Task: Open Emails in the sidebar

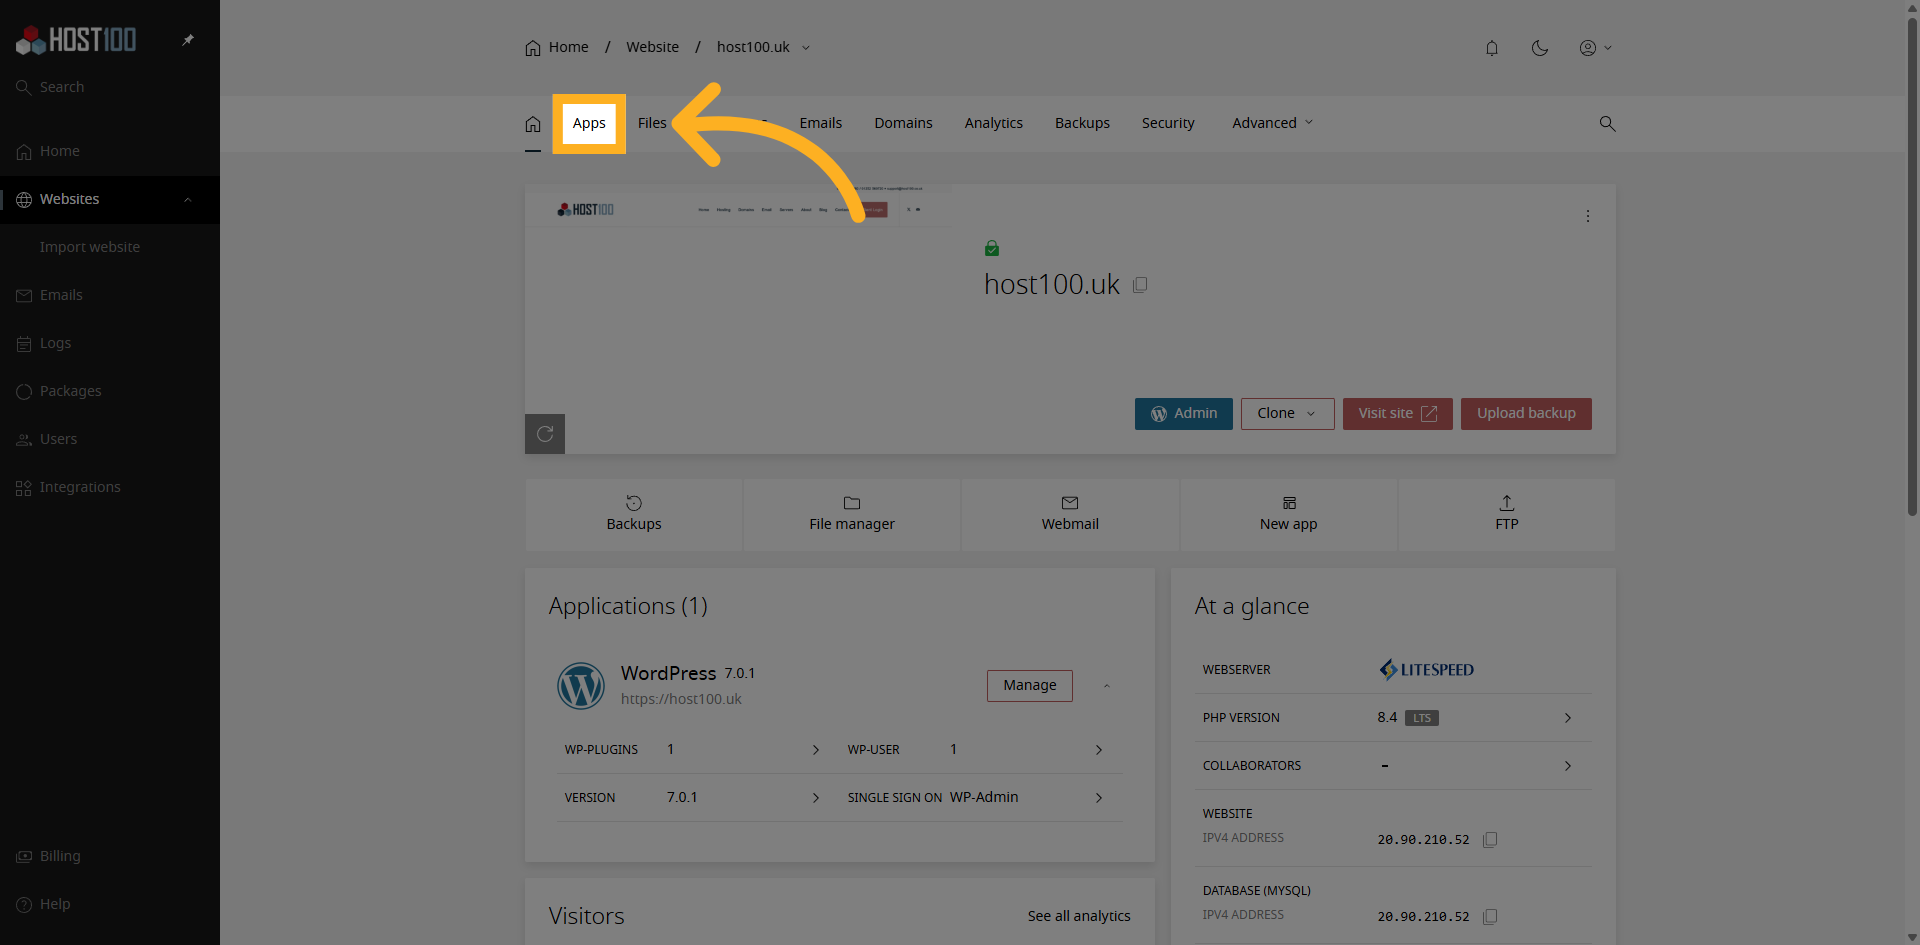Action: tap(61, 295)
